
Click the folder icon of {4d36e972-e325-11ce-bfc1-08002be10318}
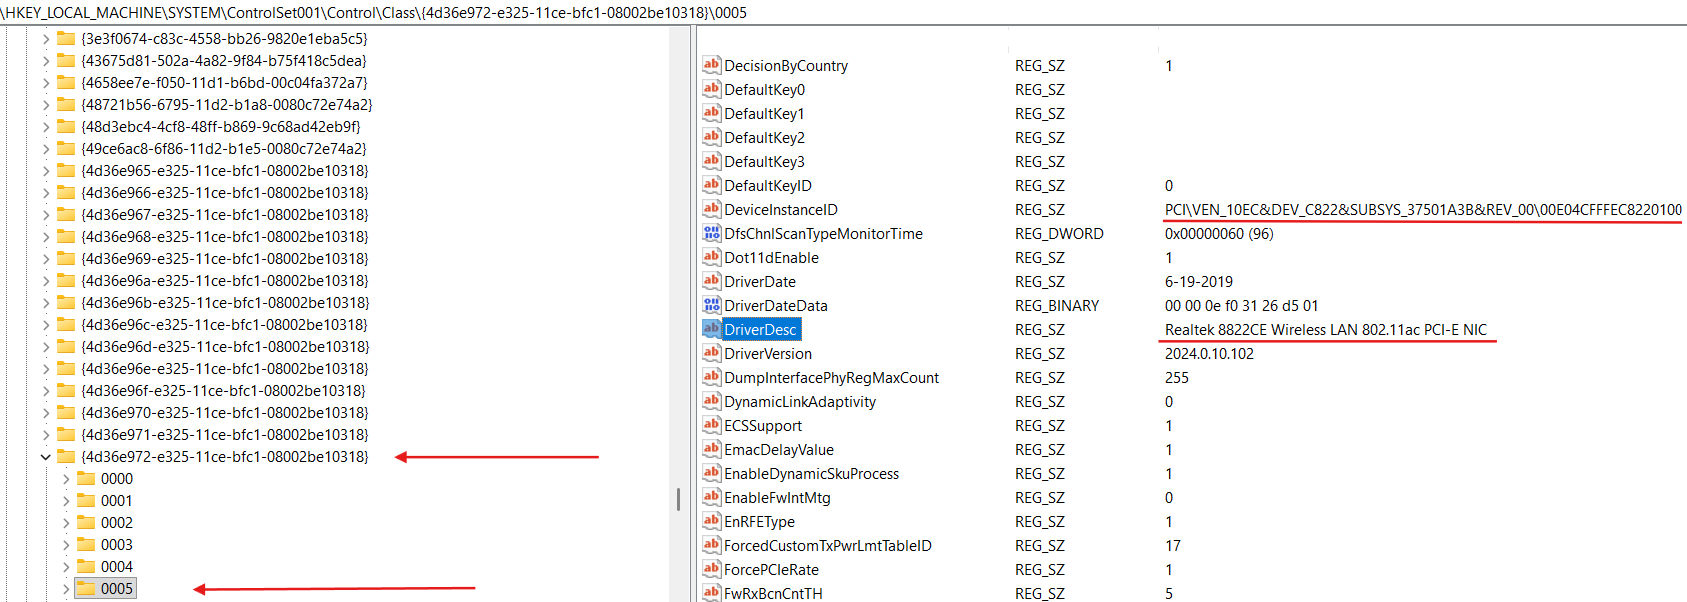(67, 456)
